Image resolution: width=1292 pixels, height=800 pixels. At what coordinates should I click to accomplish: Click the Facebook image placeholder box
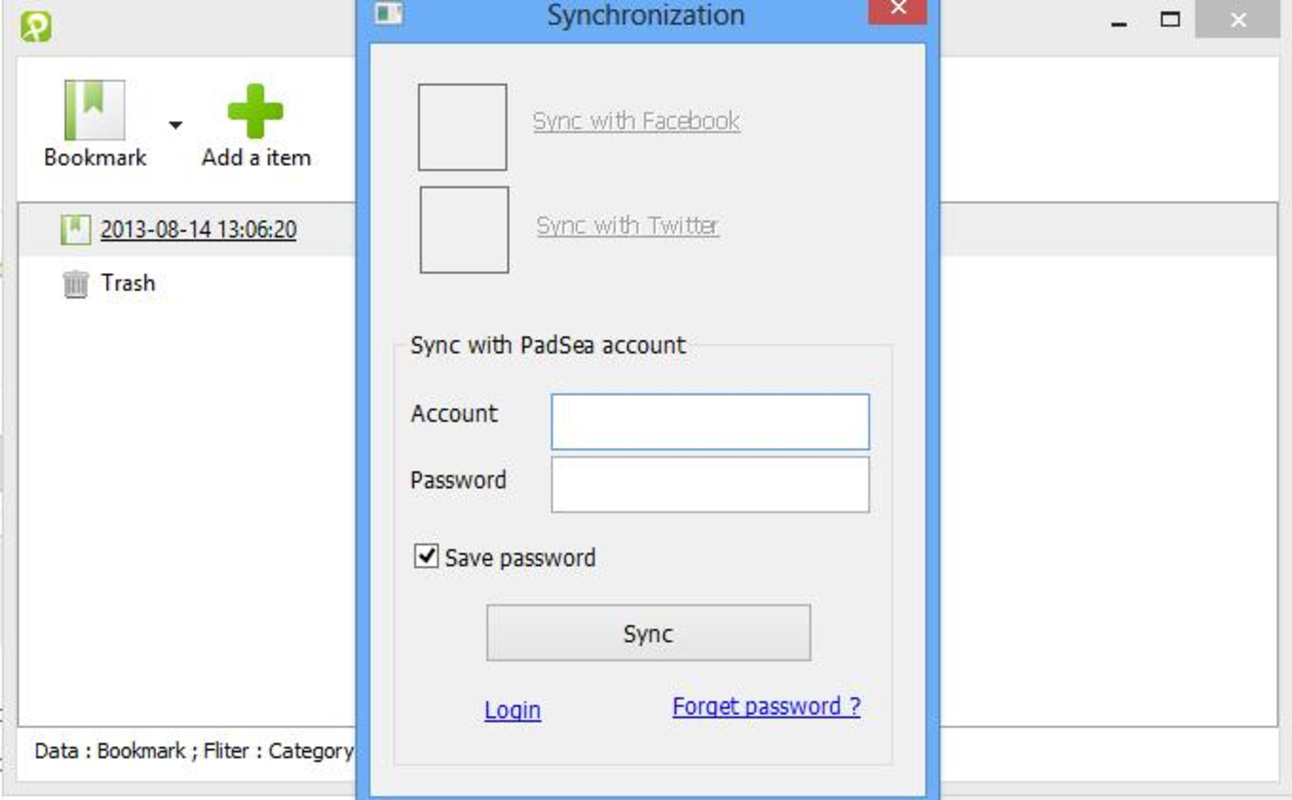pyautogui.click(x=462, y=127)
